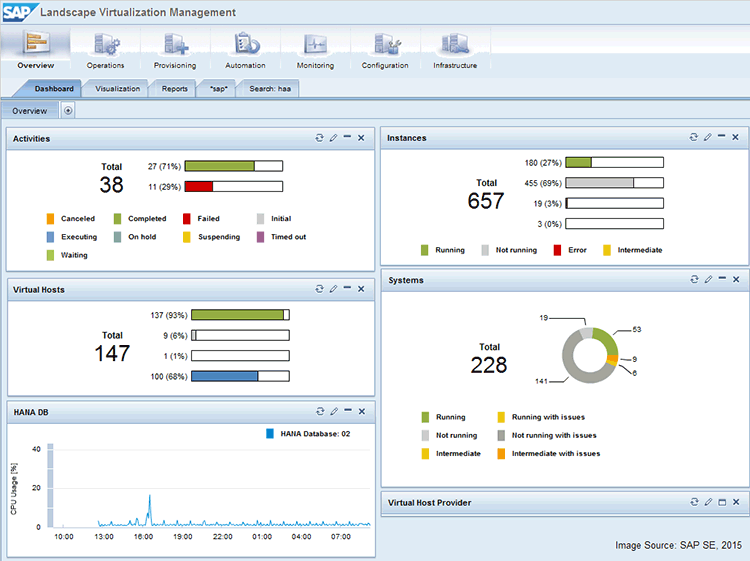Open the Automation section icon
Screen dimensions: 750x561
(245, 45)
